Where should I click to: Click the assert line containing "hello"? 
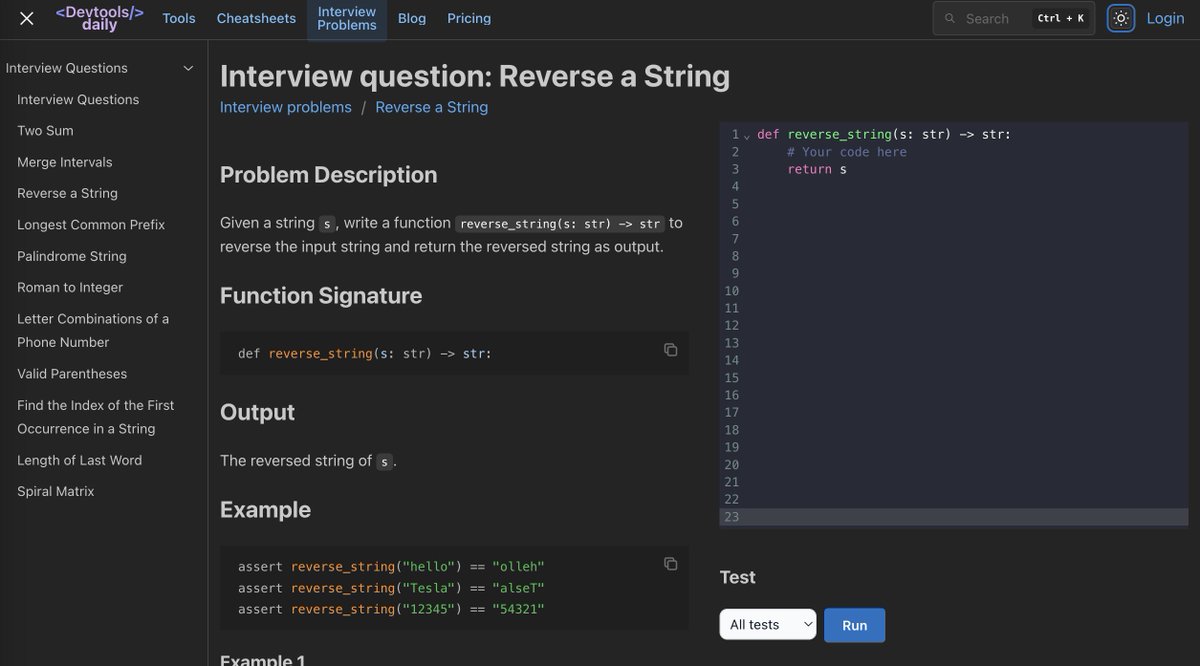click(391, 567)
